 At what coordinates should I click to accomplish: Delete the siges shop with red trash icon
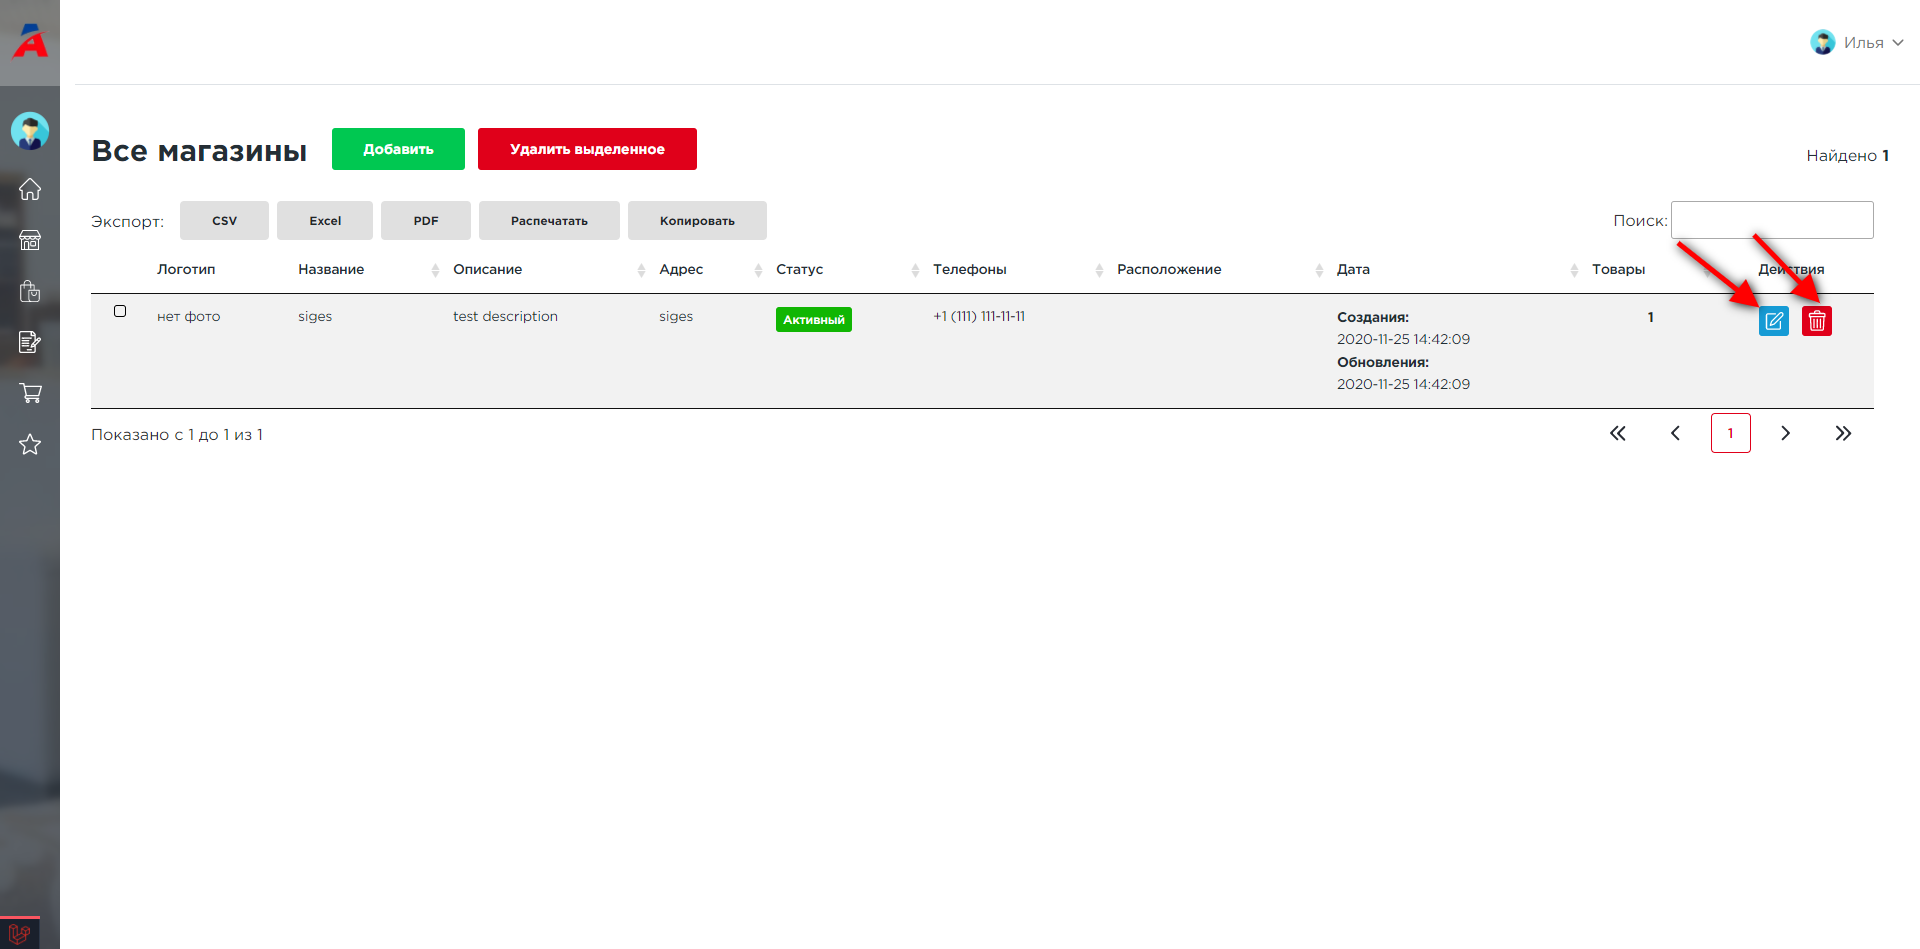coord(1817,321)
